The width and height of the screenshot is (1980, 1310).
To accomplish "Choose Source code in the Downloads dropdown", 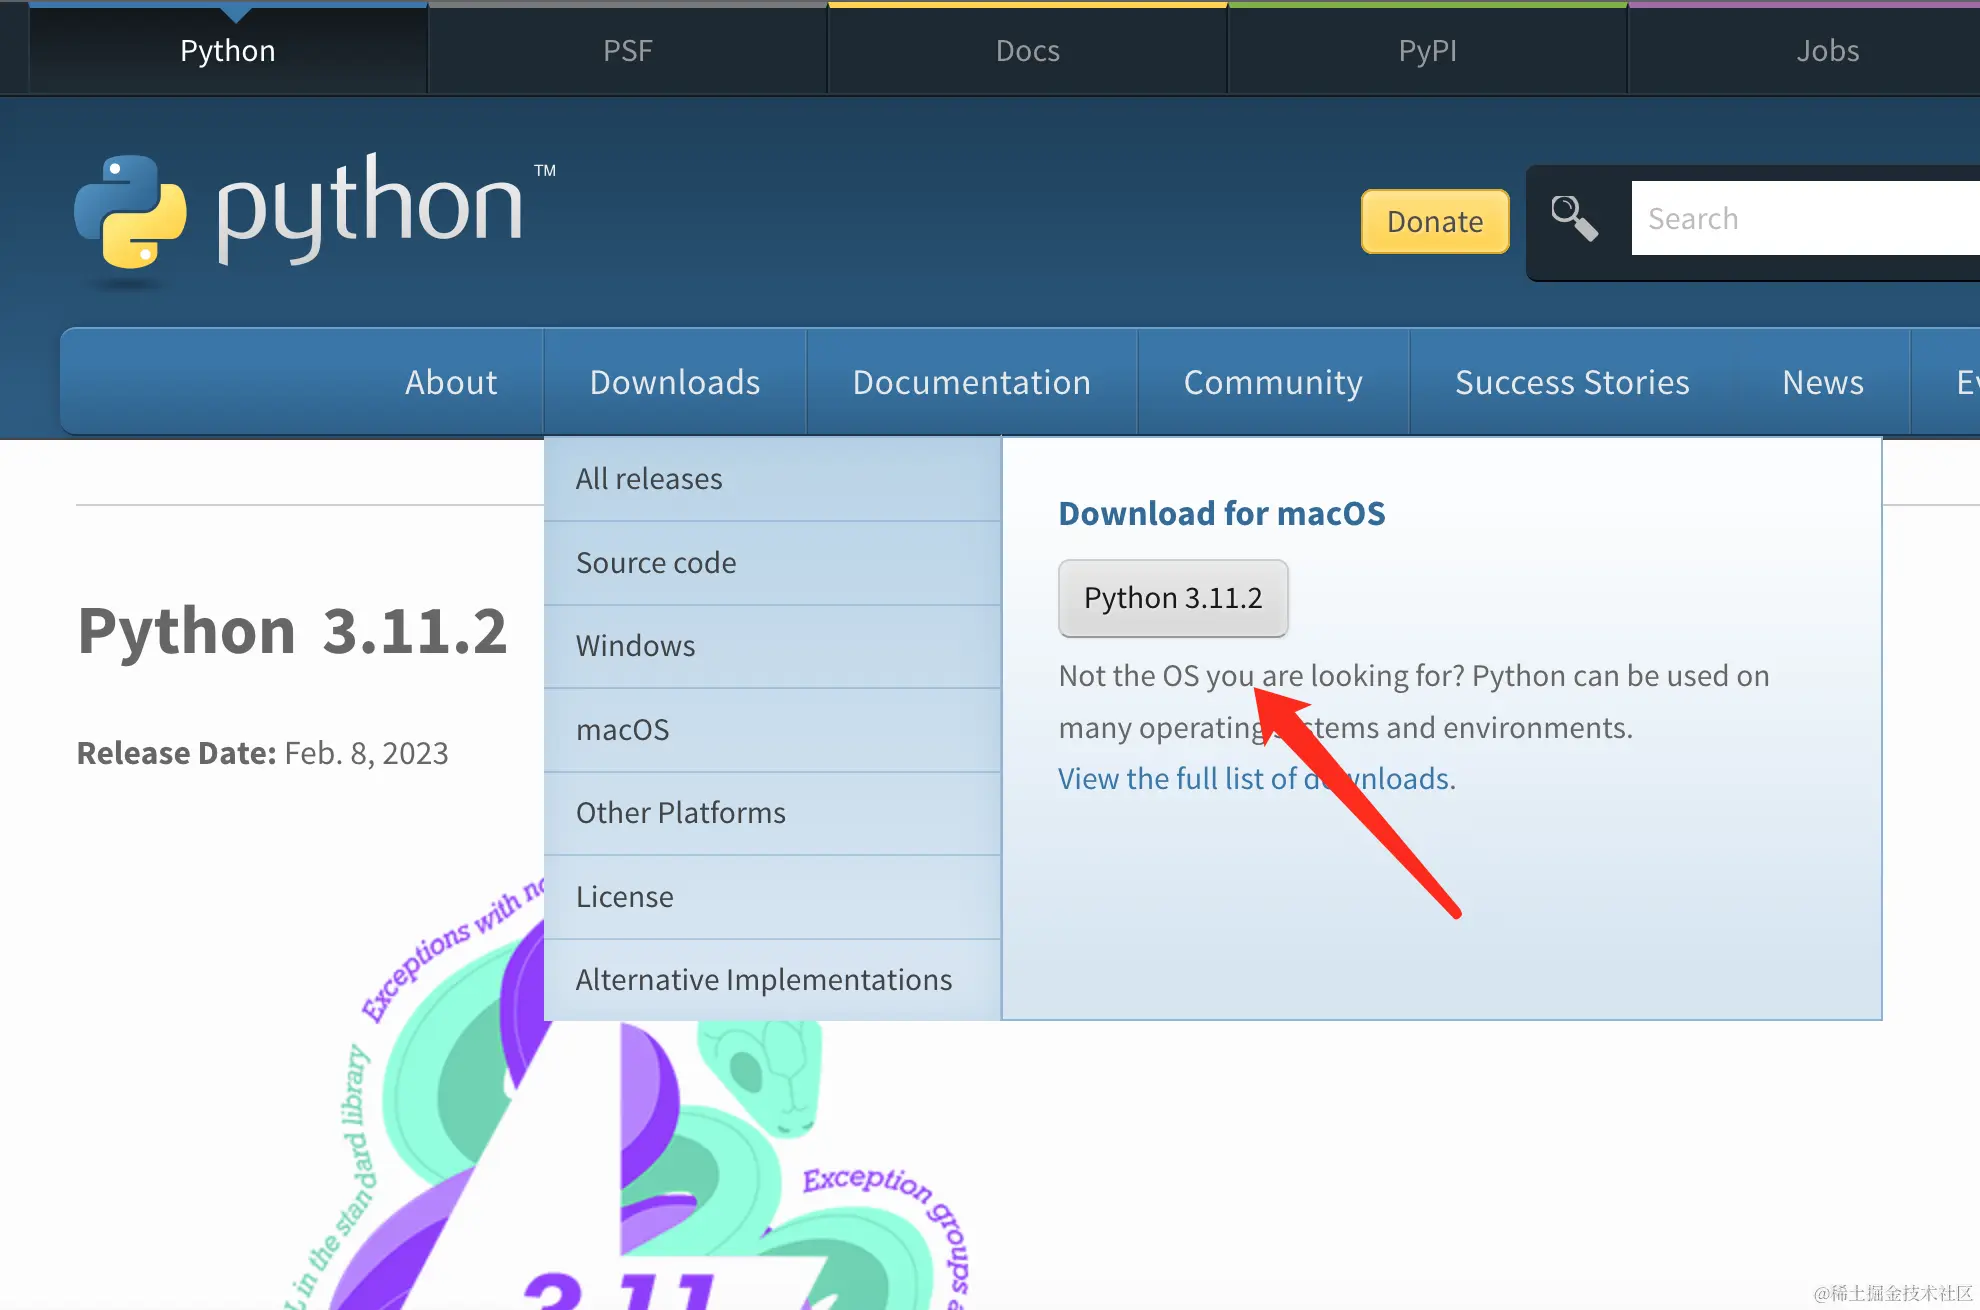I will (772, 563).
